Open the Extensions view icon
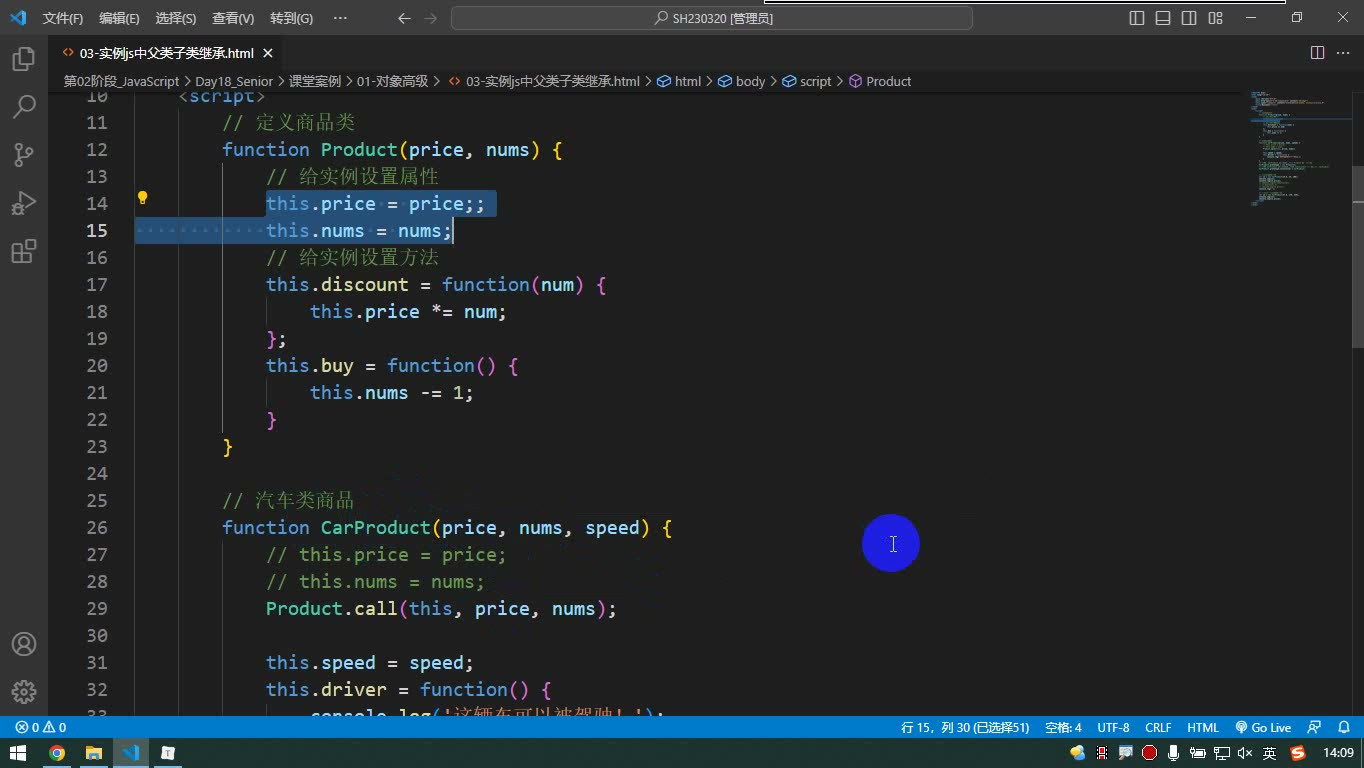Viewport: 1364px width, 768px height. pos(24,250)
